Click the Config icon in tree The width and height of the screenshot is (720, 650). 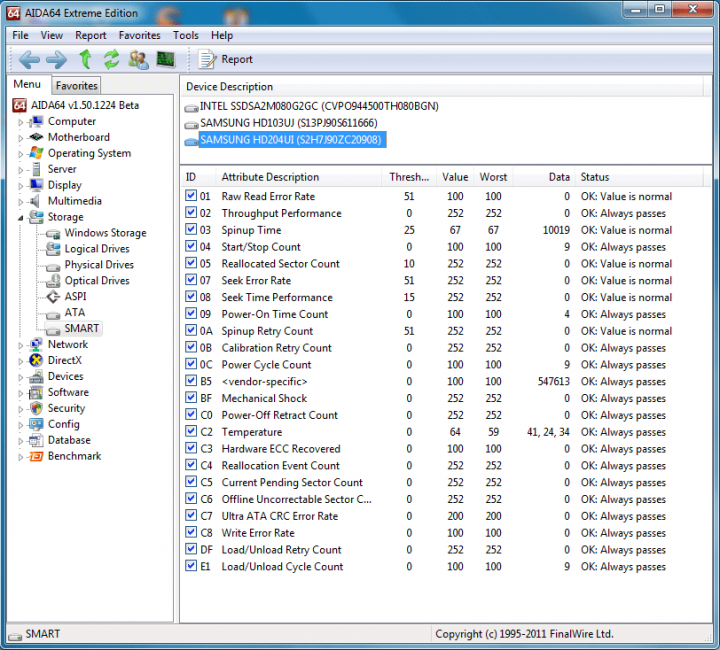click(x=36, y=424)
